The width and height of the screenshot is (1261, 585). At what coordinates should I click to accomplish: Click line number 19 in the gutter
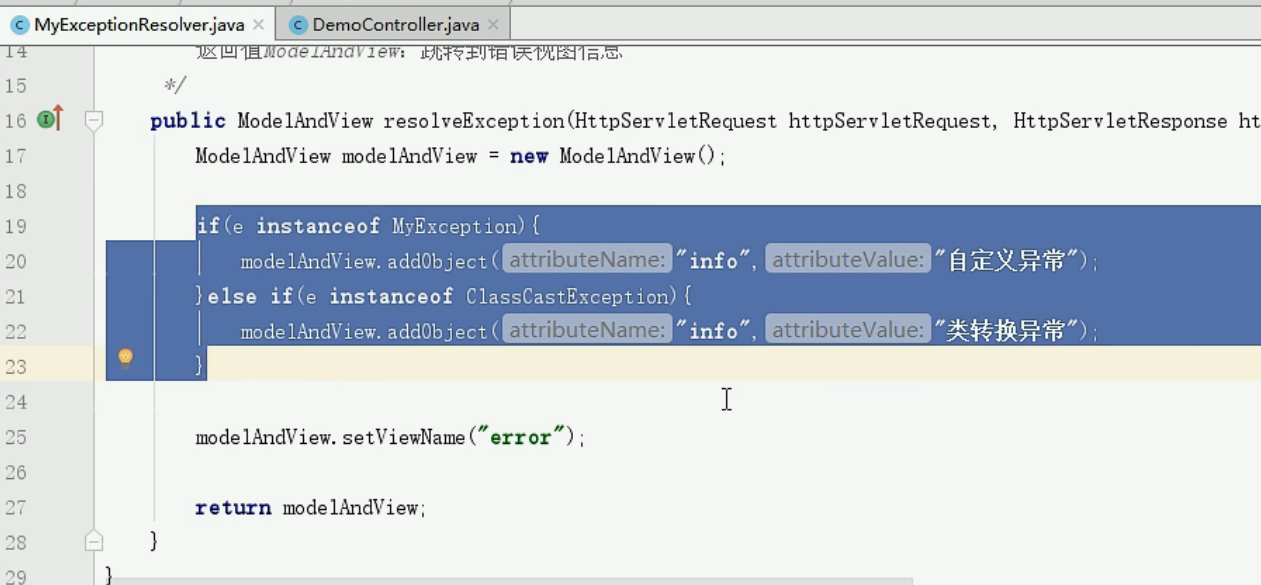(x=15, y=226)
